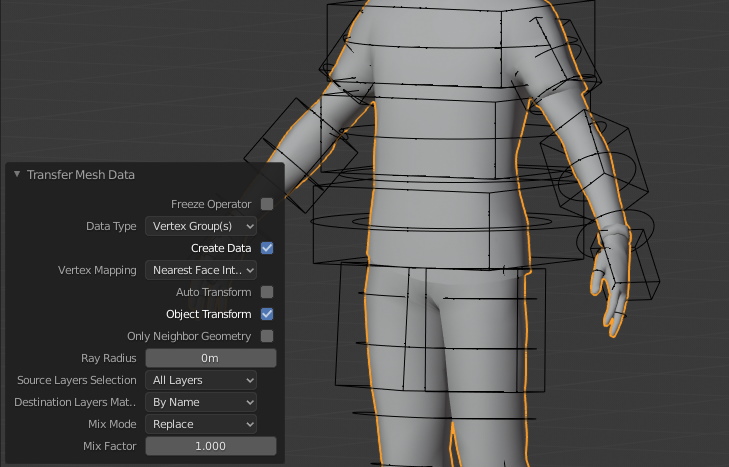This screenshot has width=729, height=467.
Task: Uncheck the Create Data checkbox
Action: (267, 248)
